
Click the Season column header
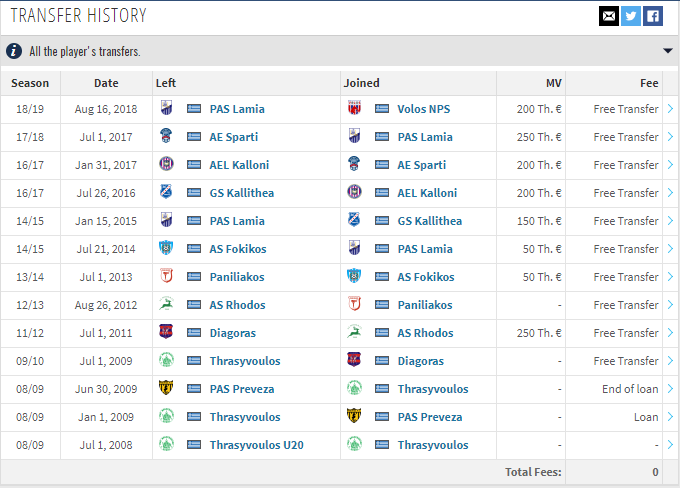30,83
